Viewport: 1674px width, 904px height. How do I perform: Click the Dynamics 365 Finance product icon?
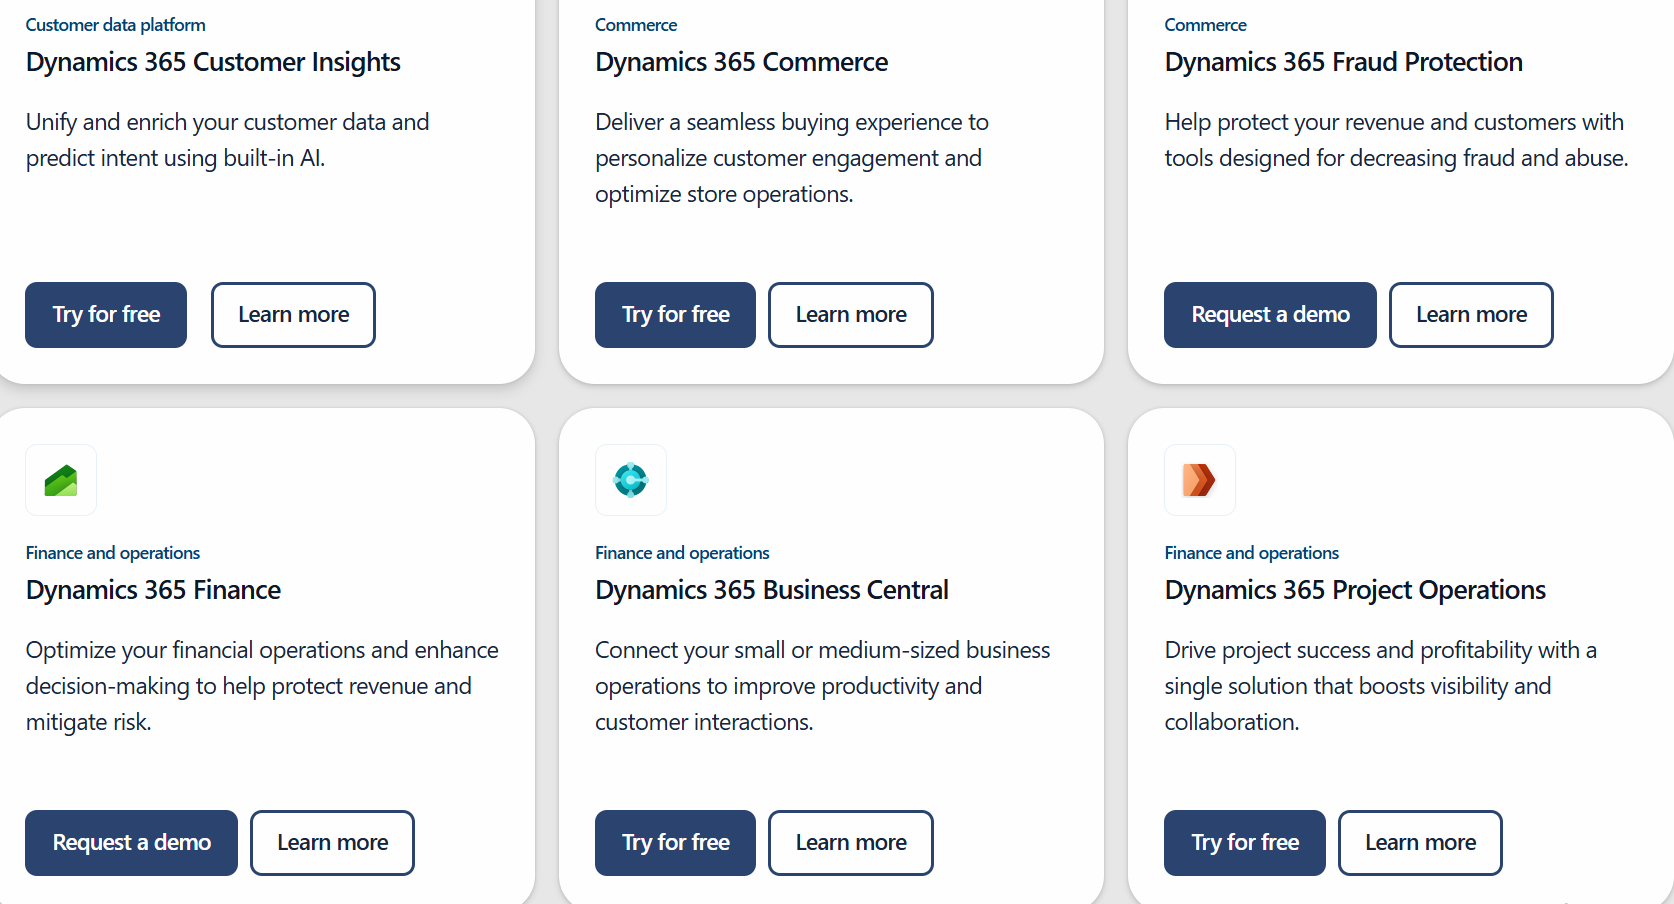[61, 480]
